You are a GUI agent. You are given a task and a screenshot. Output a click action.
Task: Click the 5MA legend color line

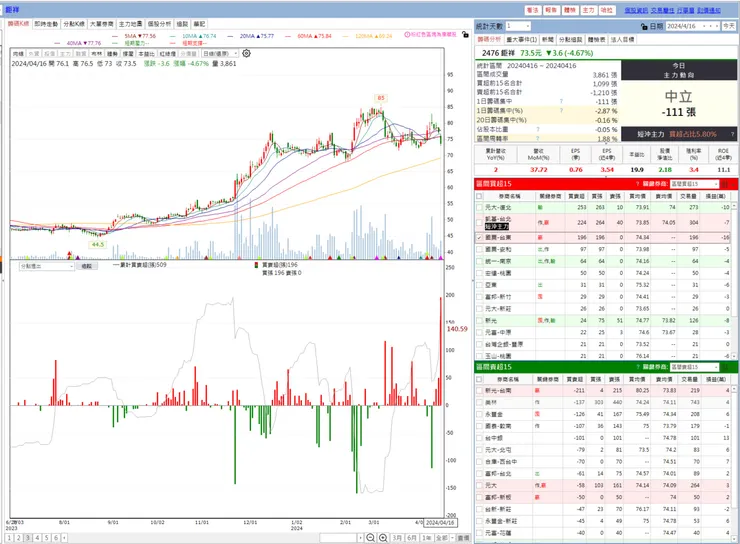115,36
